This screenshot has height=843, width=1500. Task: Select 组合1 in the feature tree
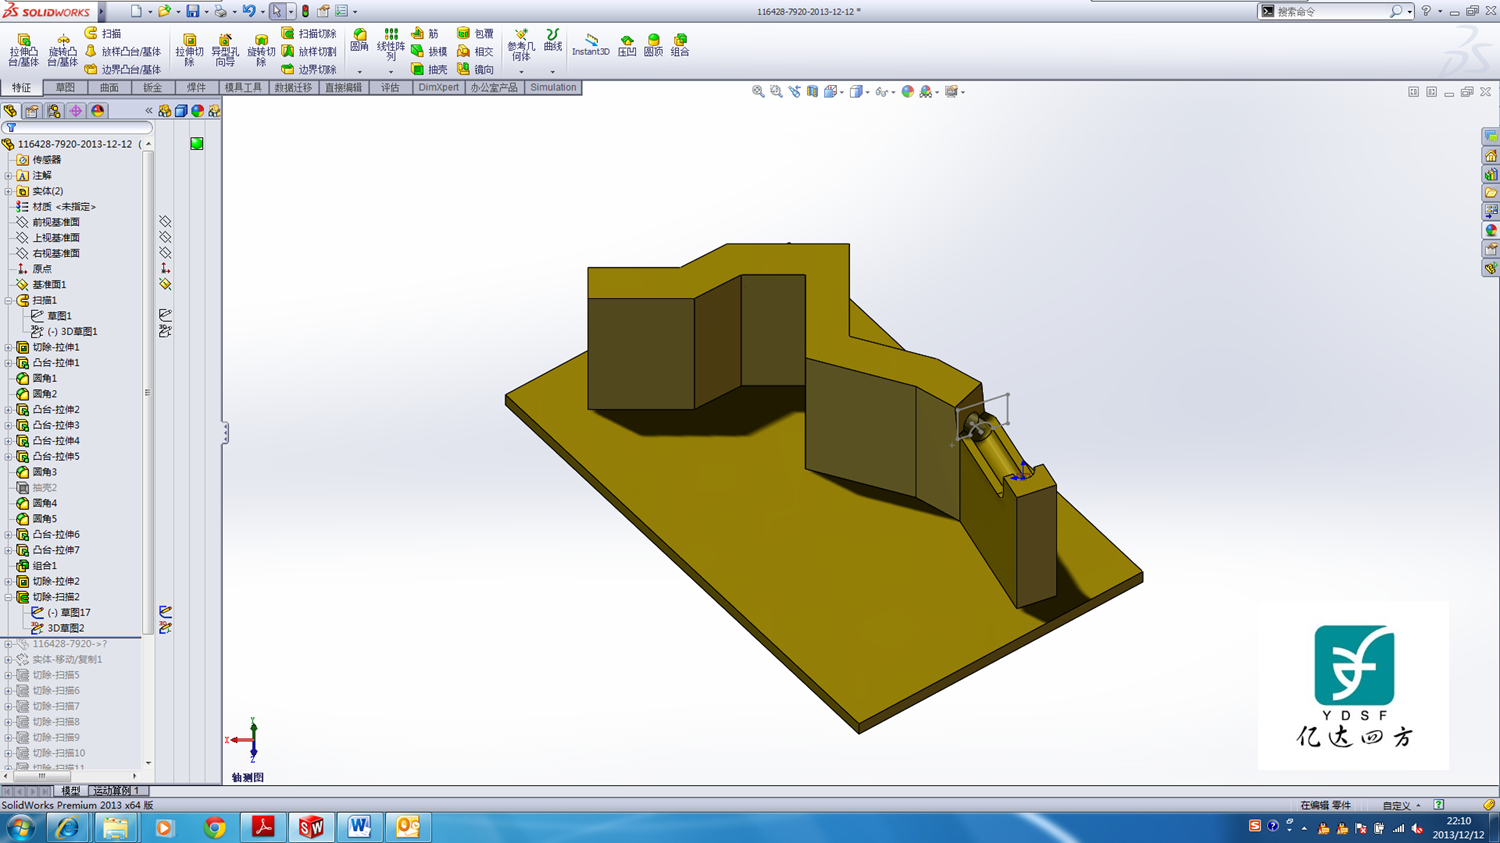pos(37,566)
